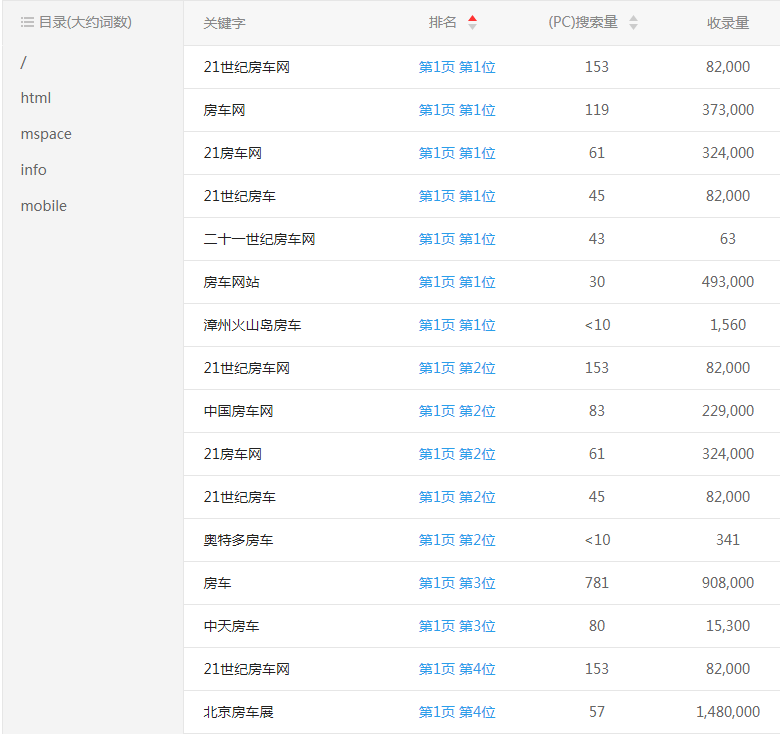Choose the info directory entry
This screenshot has width=780, height=734.
coord(34,170)
